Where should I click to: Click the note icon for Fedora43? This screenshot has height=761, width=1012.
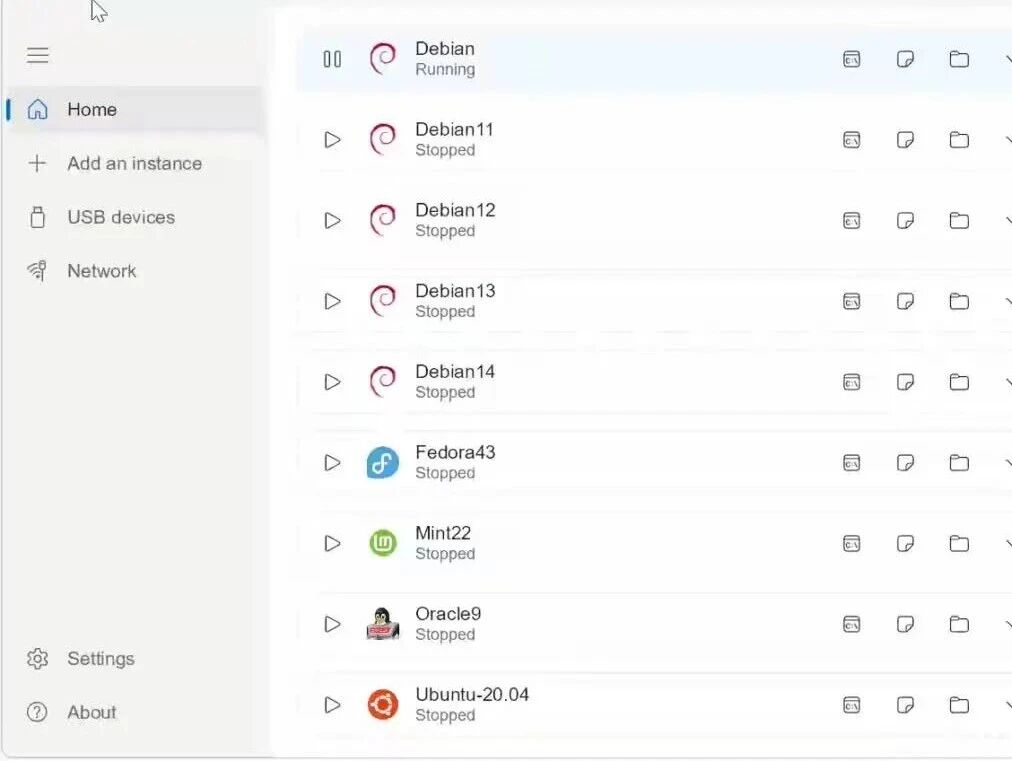(x=905, y=463)
